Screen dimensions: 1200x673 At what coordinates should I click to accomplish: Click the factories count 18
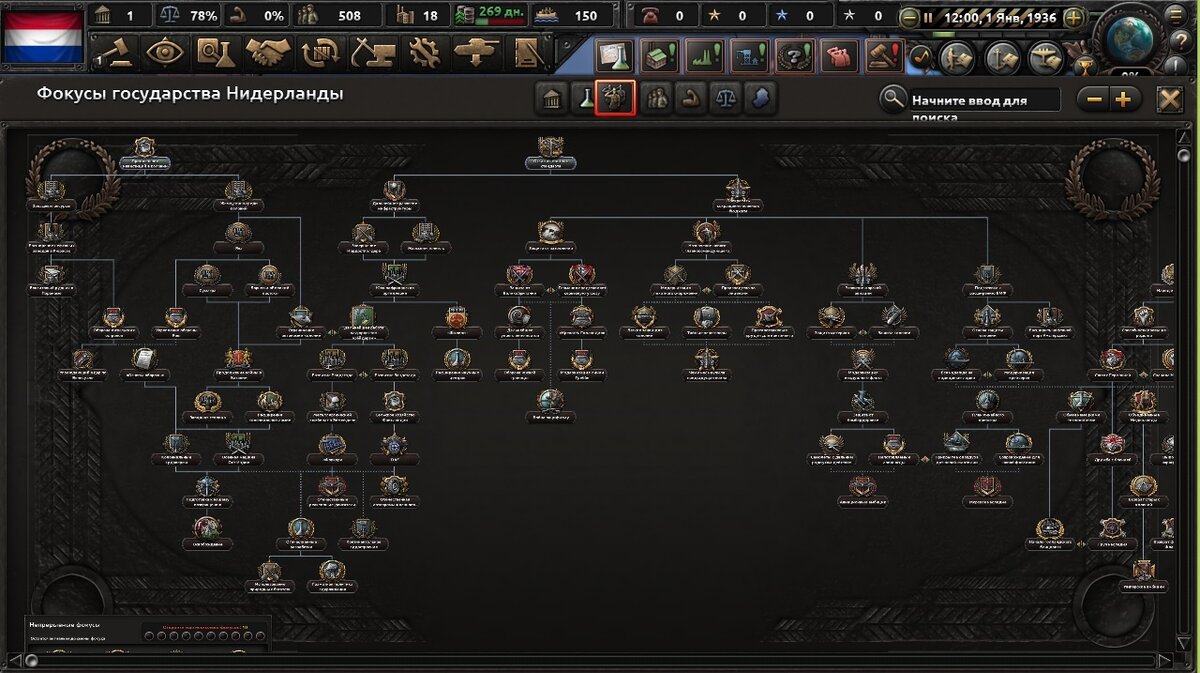[x=418, y=15]
